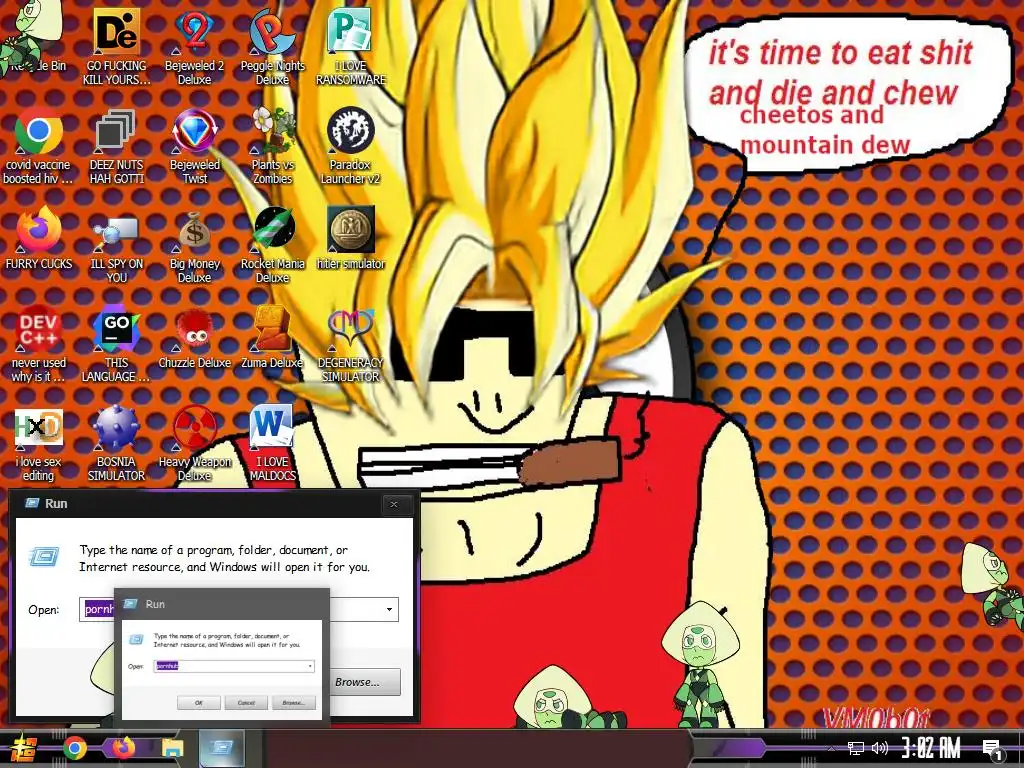Open Peggle Nights Deluxe shortcut
The width and height of the screenshot is (1024, 768).
click(x=272, y=46)
